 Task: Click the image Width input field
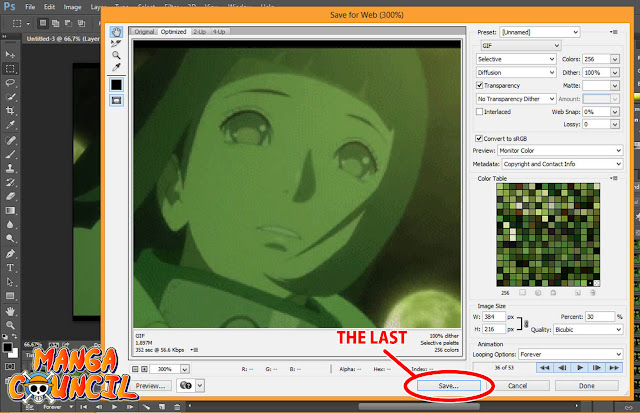point(493,317)
